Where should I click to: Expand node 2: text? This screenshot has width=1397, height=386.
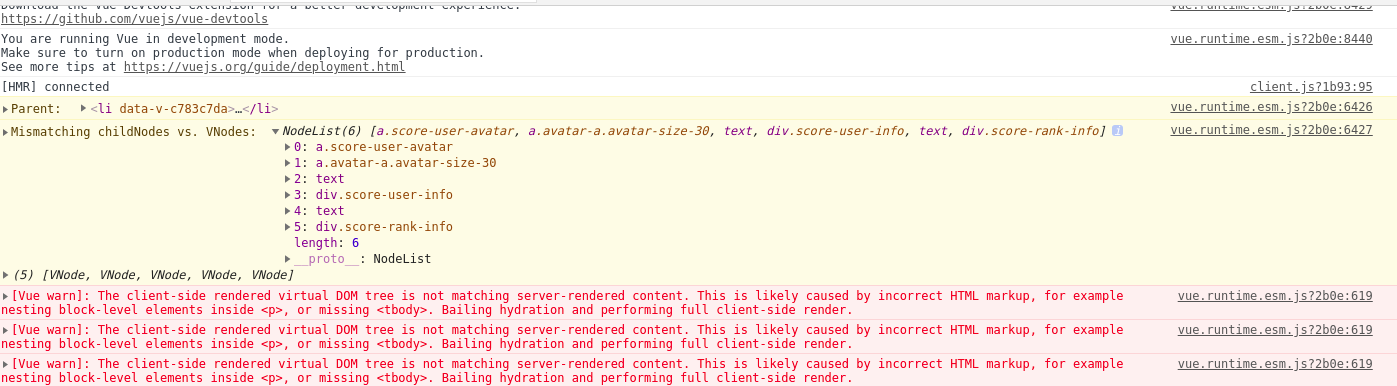[289, 179]
